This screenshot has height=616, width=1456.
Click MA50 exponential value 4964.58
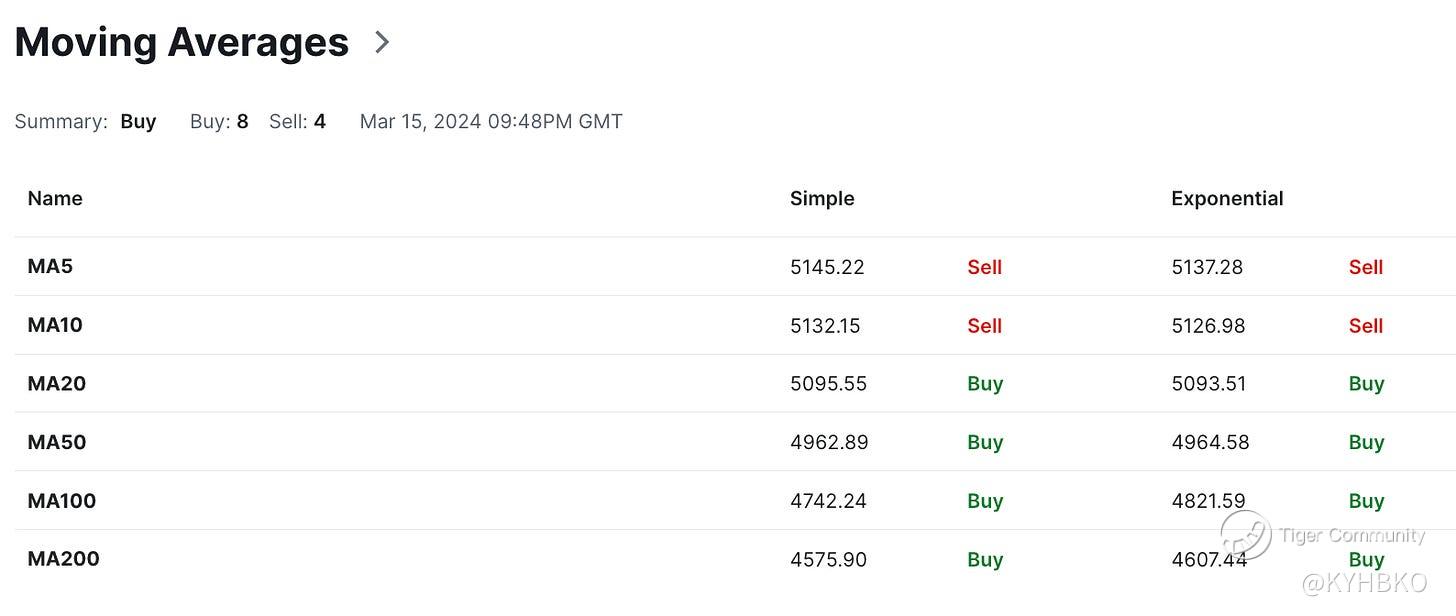tap(1210, 442)
